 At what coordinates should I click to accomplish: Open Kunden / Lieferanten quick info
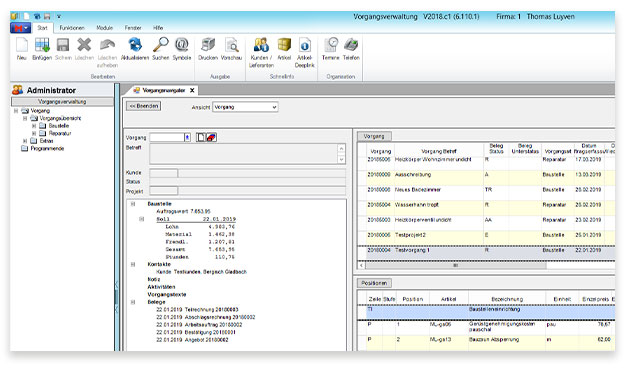261,45
